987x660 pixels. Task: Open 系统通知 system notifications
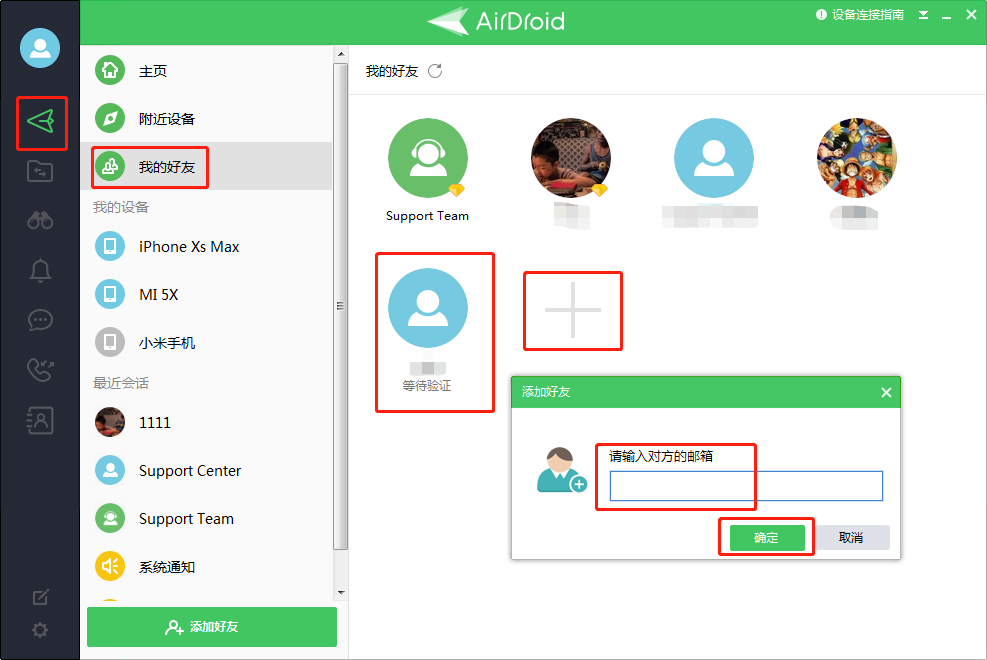tap(206, 566)
